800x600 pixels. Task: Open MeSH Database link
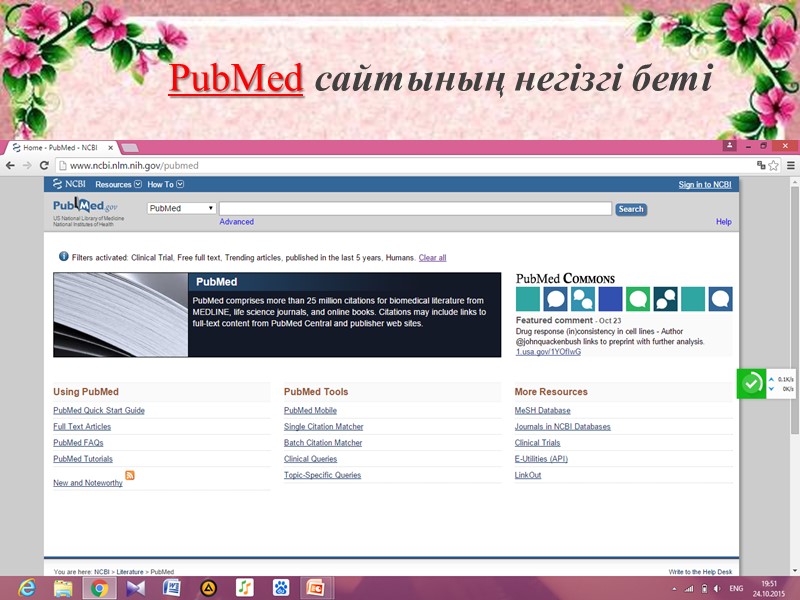[x=542, y=410]
